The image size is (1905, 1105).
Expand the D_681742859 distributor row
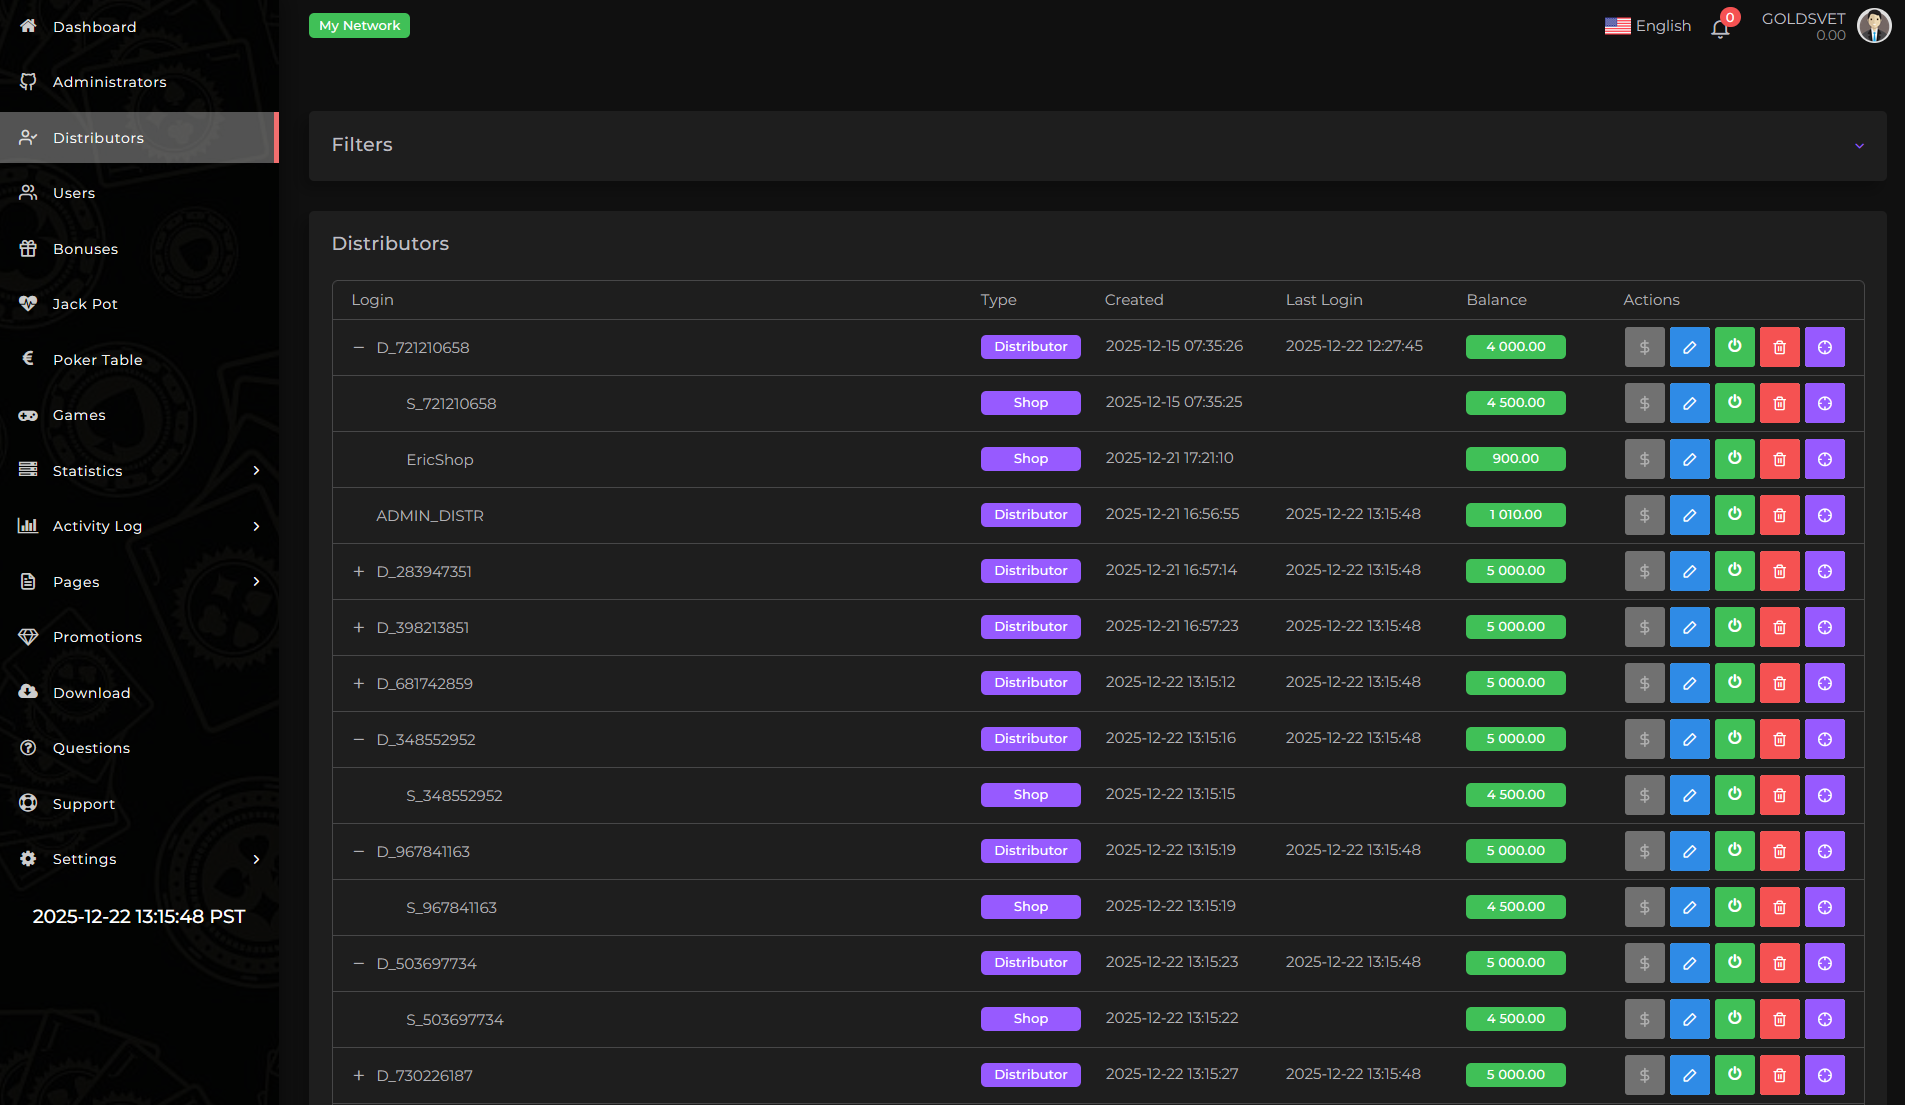point(359,683)
